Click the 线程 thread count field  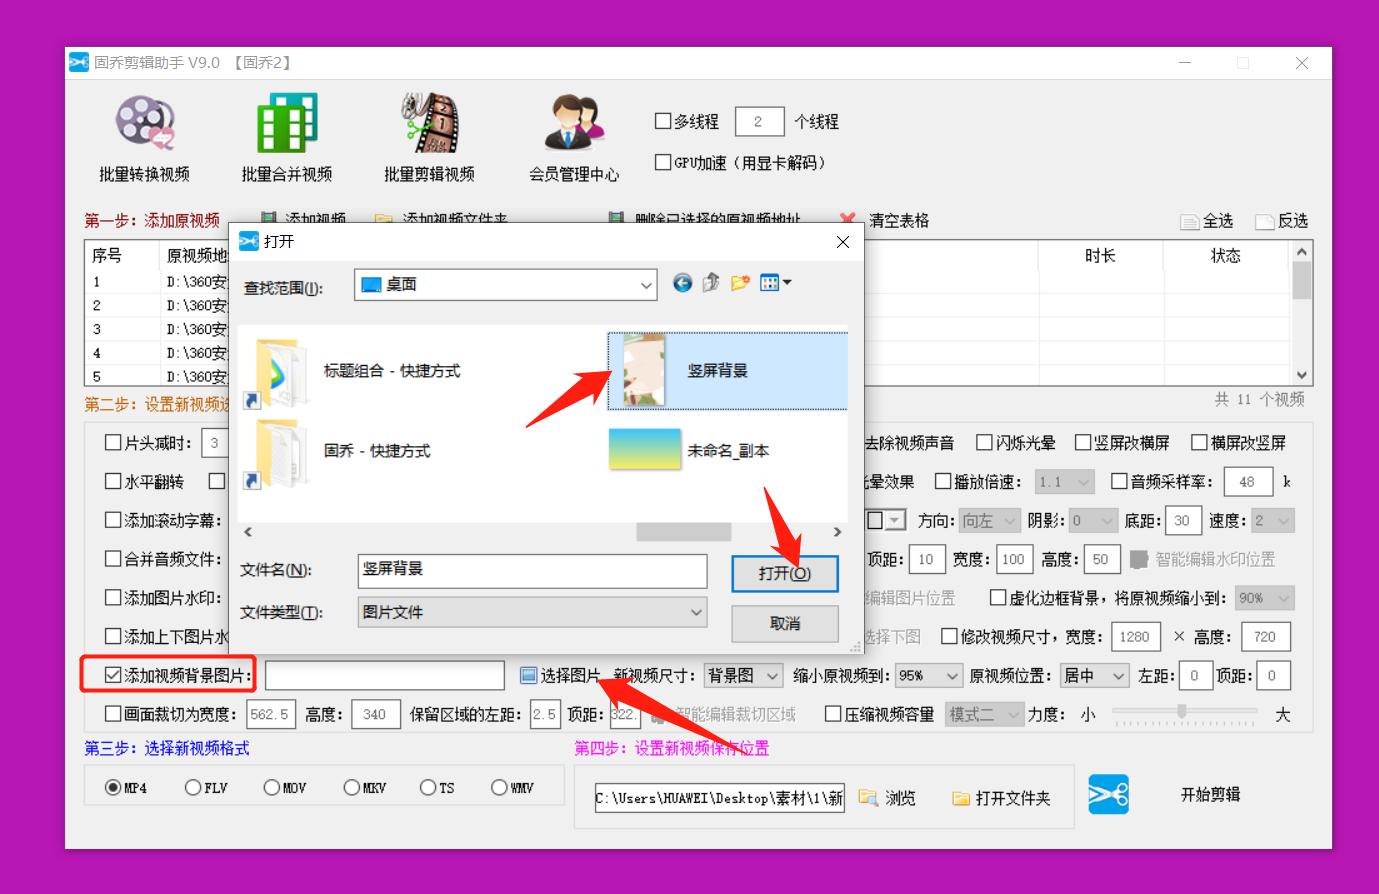[x=759, y=121]
